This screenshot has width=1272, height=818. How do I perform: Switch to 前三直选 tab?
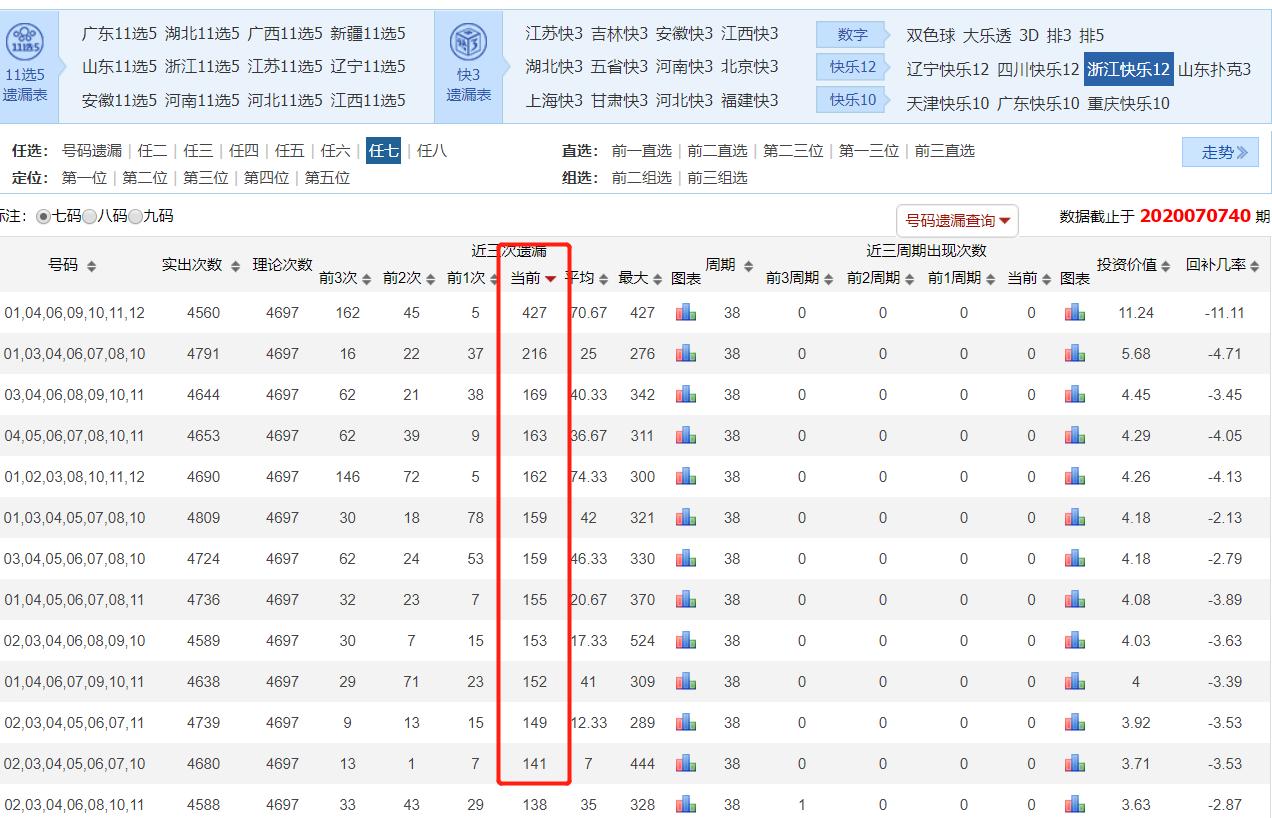(944, 151)
